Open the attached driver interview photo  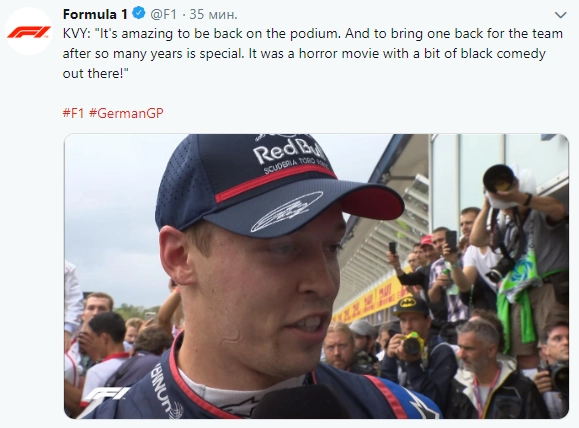(316, 276)
